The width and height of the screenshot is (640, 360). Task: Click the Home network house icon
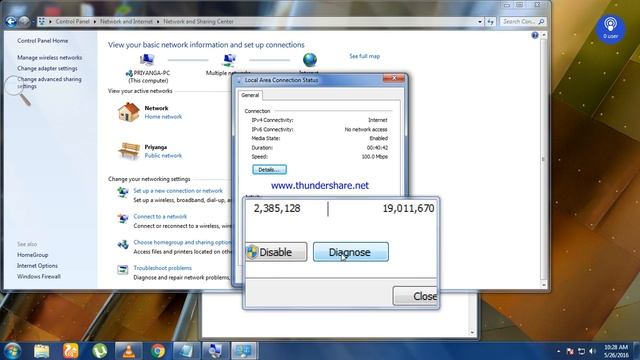129,112
